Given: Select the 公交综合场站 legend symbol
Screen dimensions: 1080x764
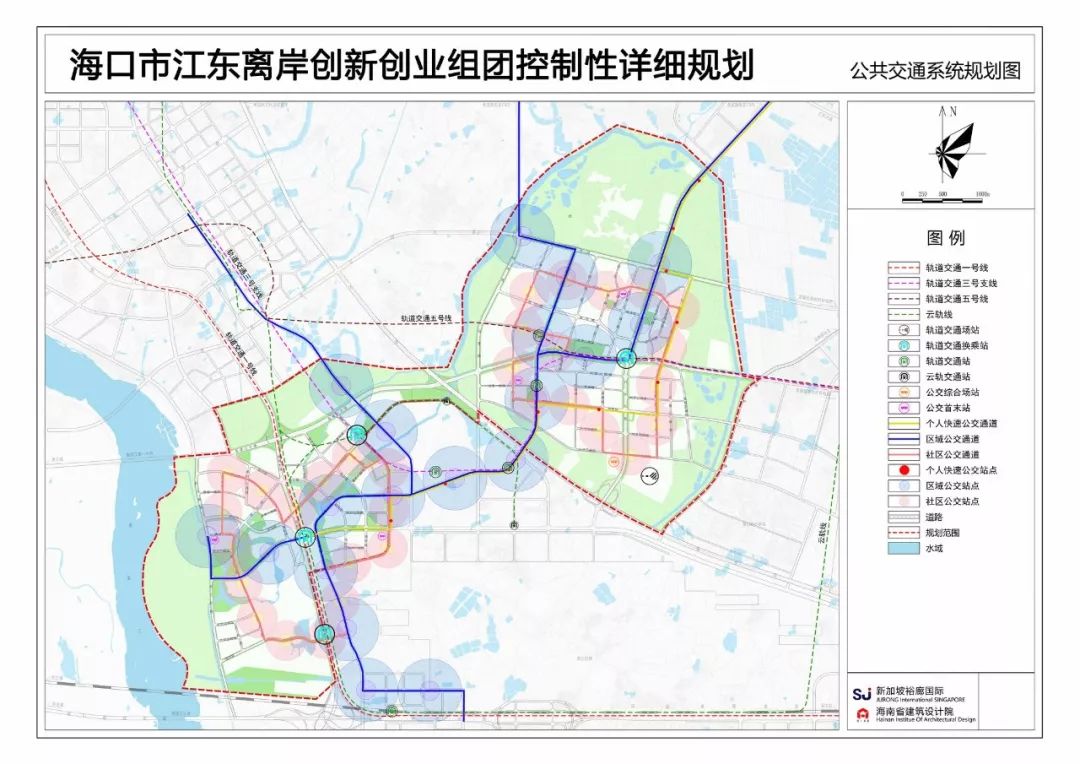Looking at the screenshot, I should (x=903, y=392).
